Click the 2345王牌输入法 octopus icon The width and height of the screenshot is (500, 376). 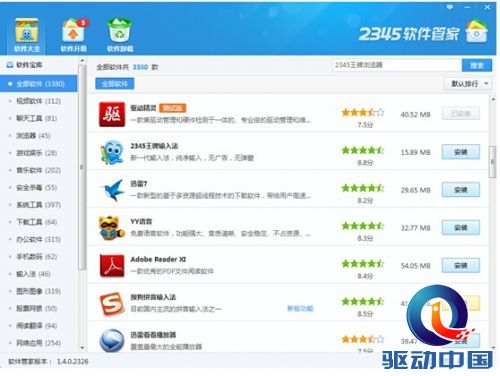(x=112, y=152)
